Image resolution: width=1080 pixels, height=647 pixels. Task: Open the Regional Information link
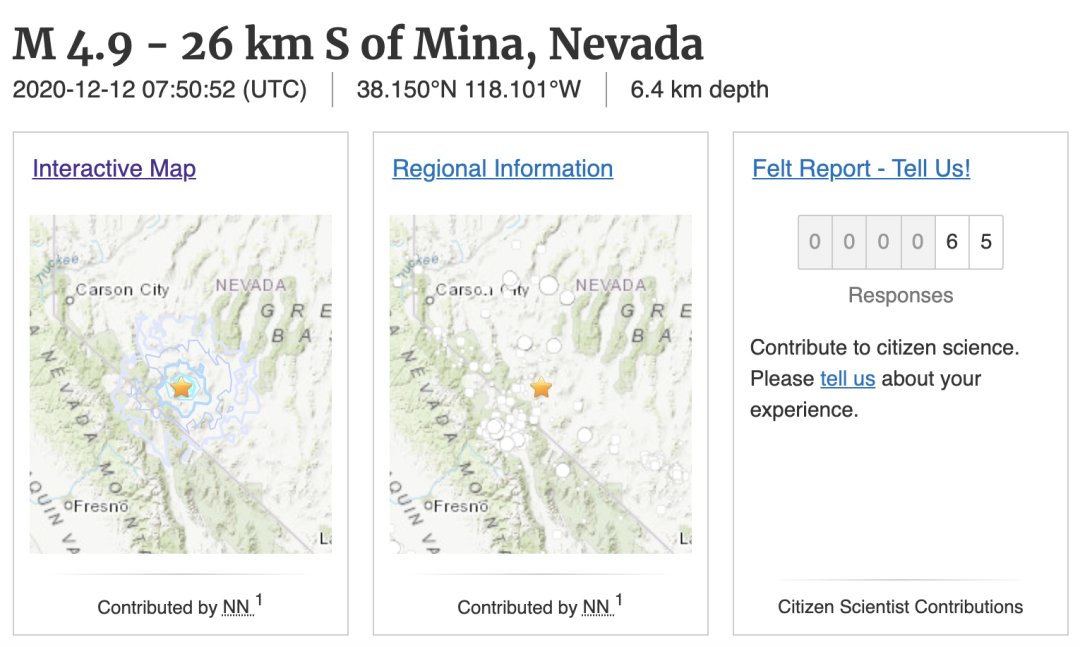point(502,168)
